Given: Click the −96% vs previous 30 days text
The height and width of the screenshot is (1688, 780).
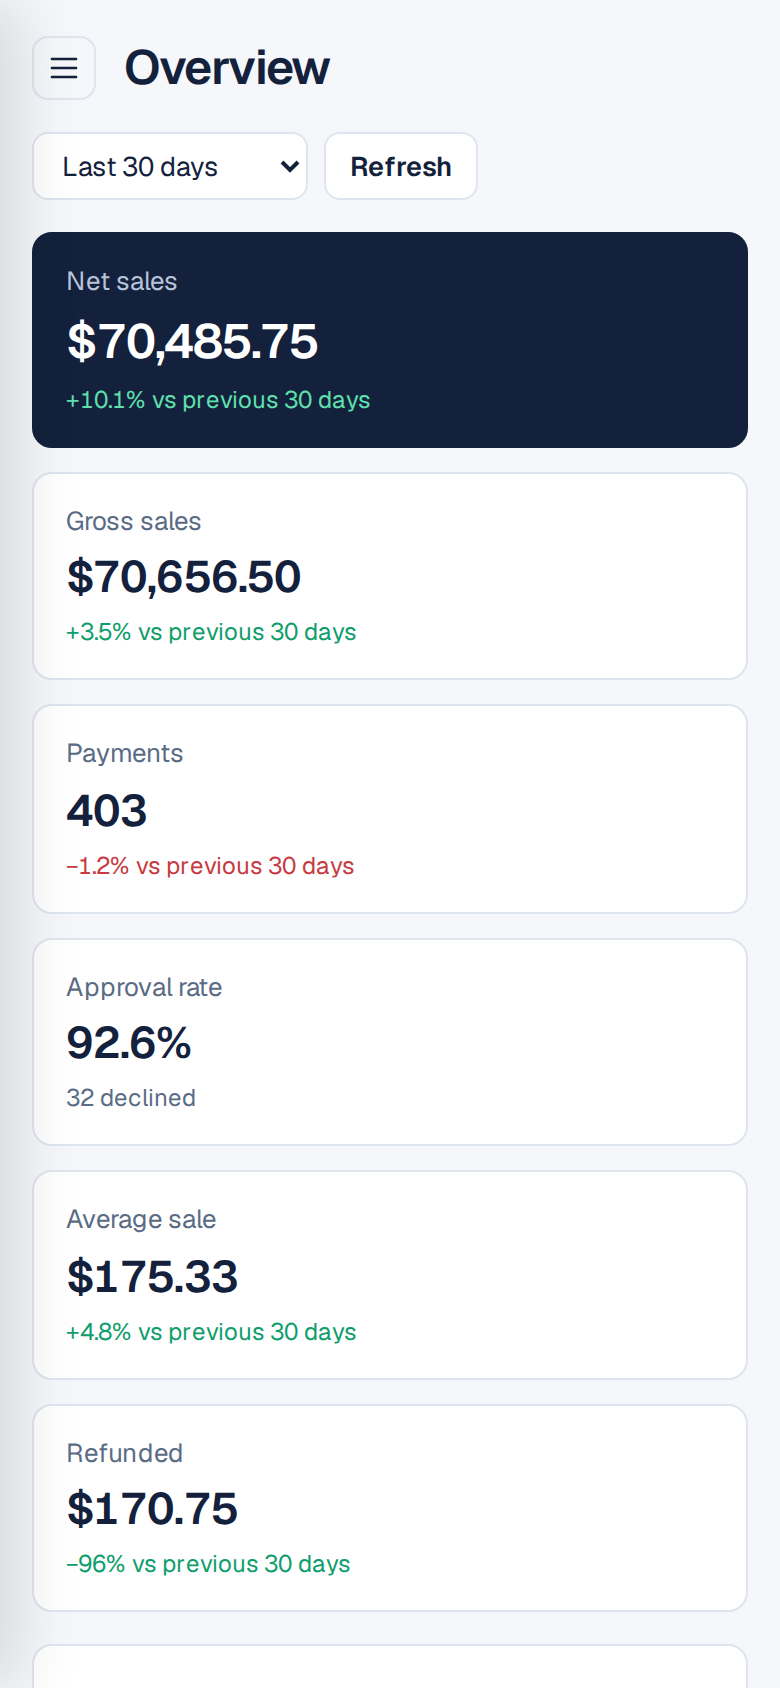Looking at the screenshot, I should pyautogui.click(x=208, y=1564).
